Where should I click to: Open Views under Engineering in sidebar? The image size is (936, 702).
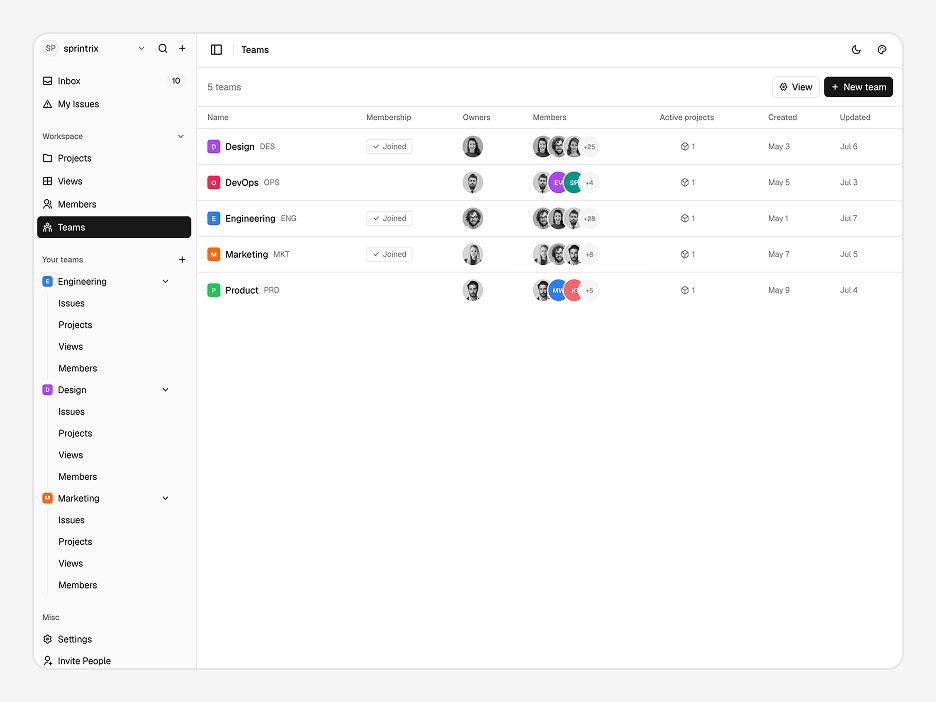click(70, 347)
